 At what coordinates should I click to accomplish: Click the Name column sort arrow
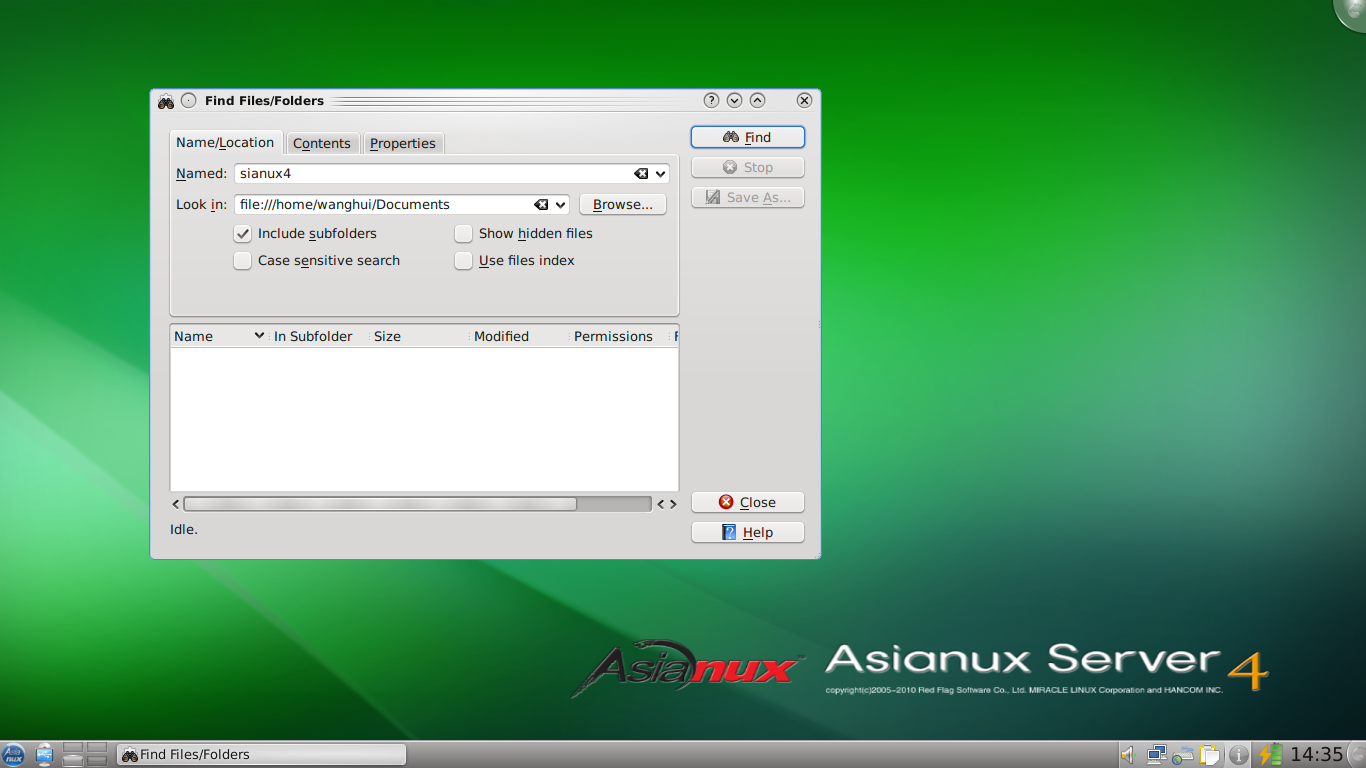259,336
